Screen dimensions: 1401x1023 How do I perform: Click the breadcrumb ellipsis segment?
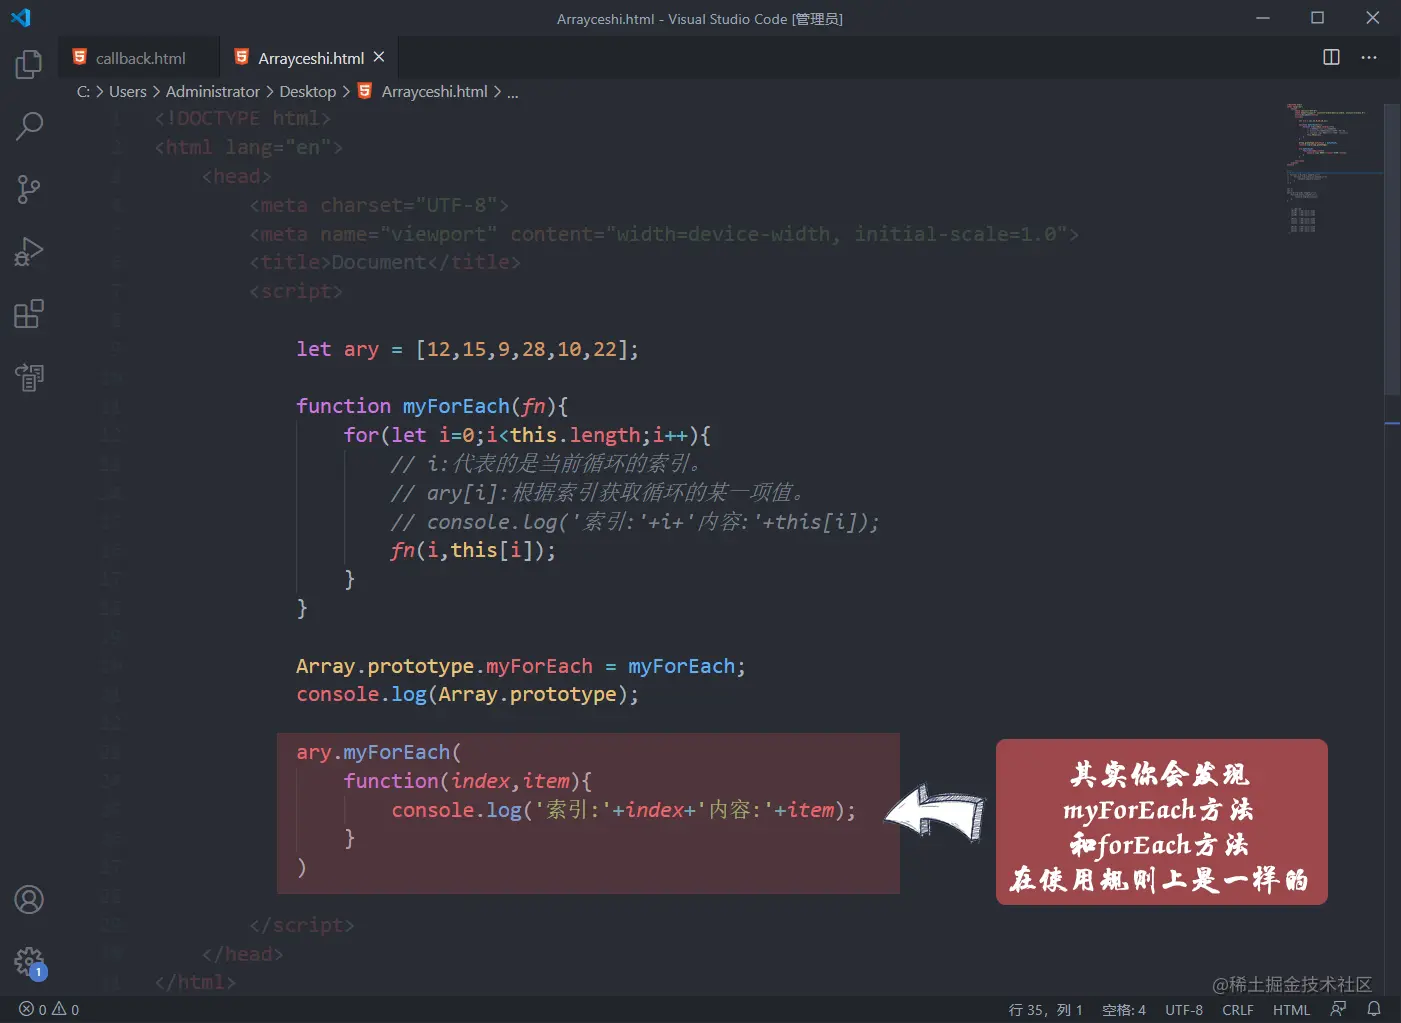point(513,91)
